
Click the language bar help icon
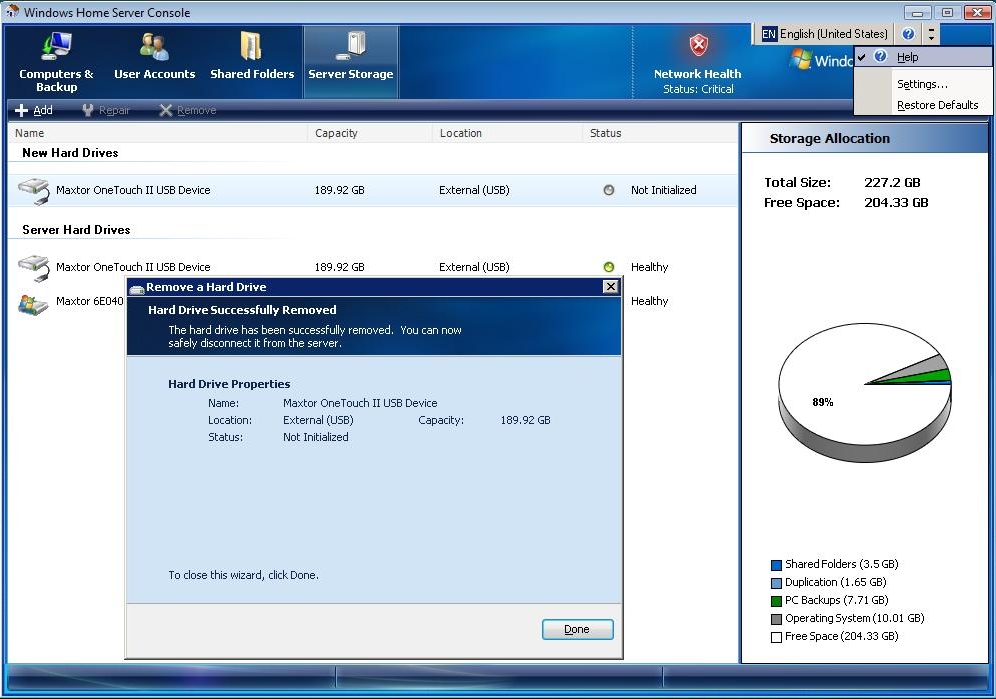[908, 34]
